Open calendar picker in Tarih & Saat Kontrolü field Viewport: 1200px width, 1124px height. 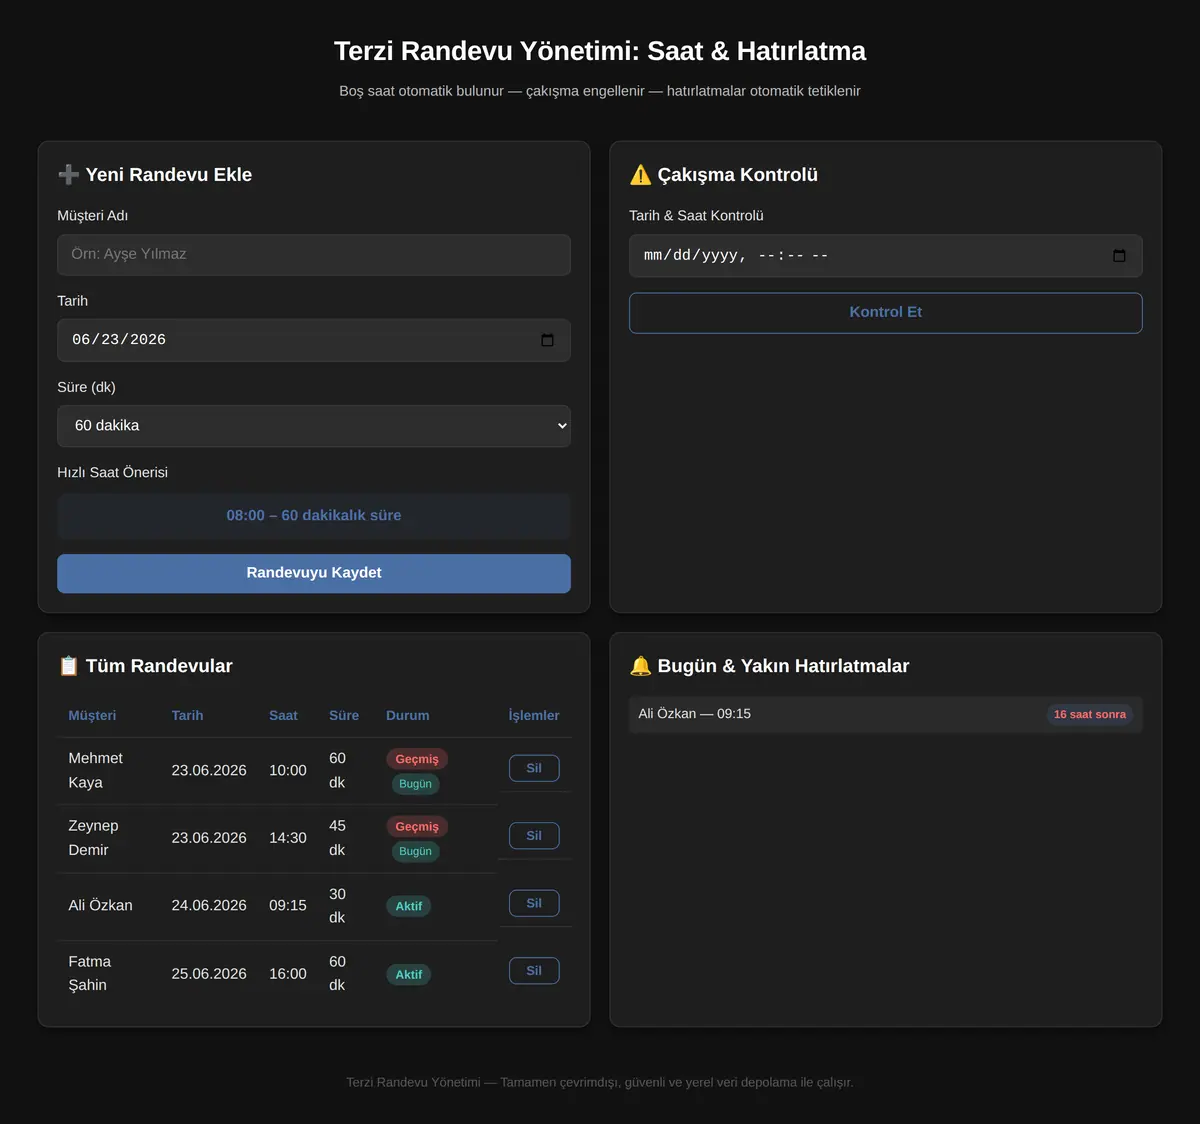(1119, 256)
